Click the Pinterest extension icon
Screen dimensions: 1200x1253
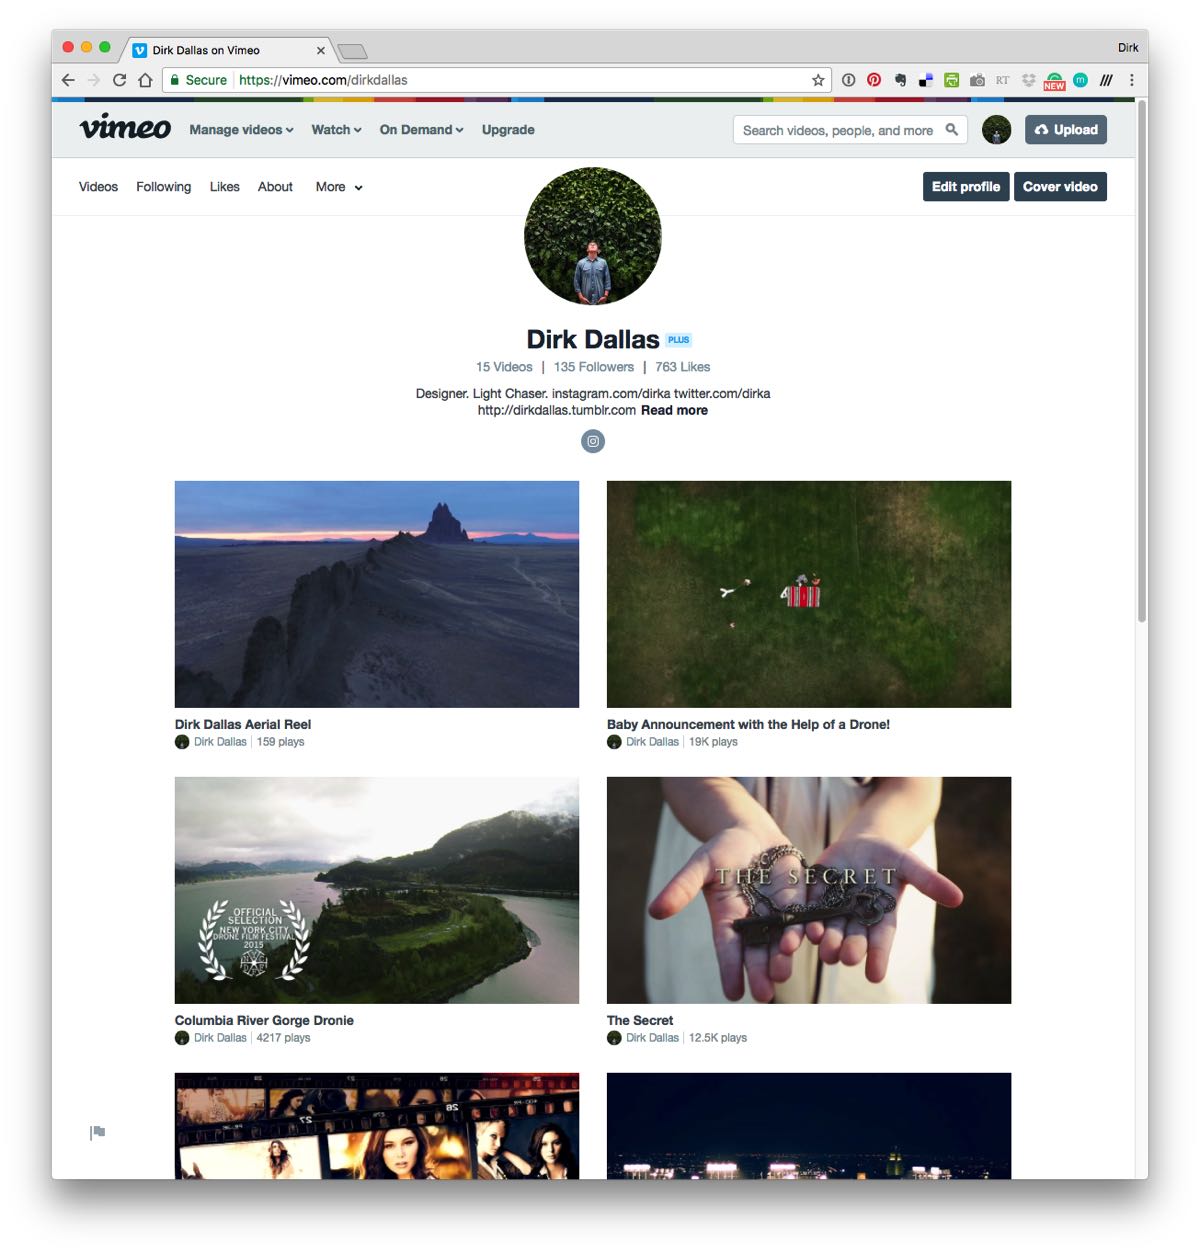coord(874,80)
